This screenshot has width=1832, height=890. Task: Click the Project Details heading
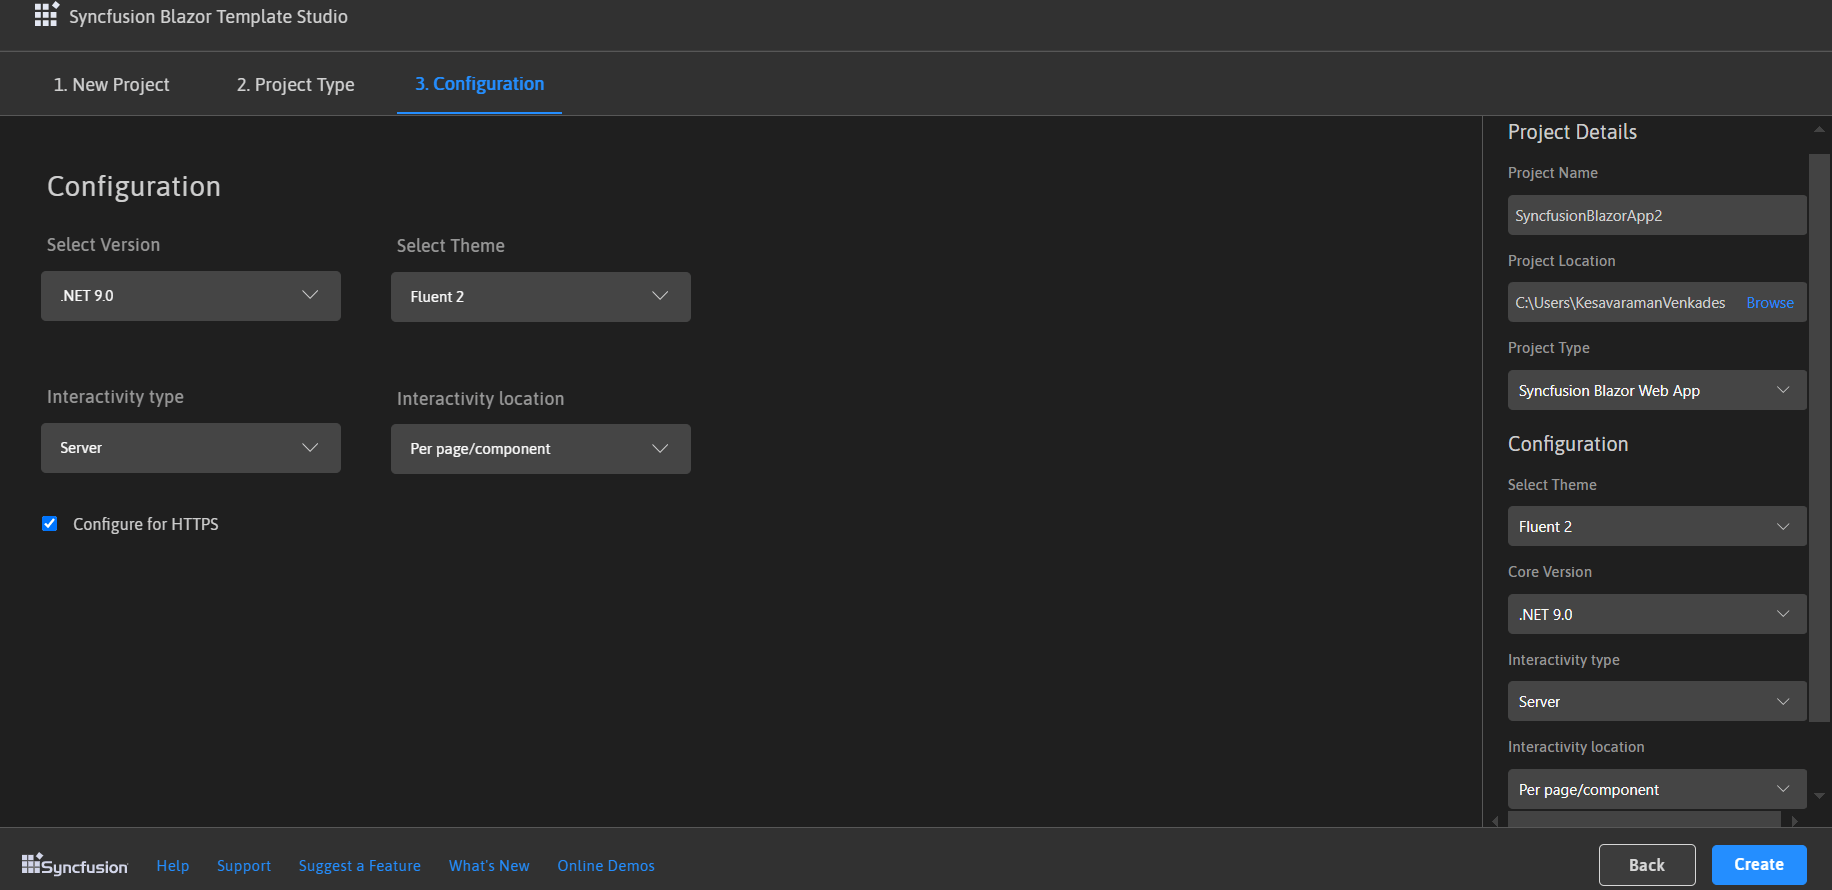pyautogui.click(x=1572, y=132)
